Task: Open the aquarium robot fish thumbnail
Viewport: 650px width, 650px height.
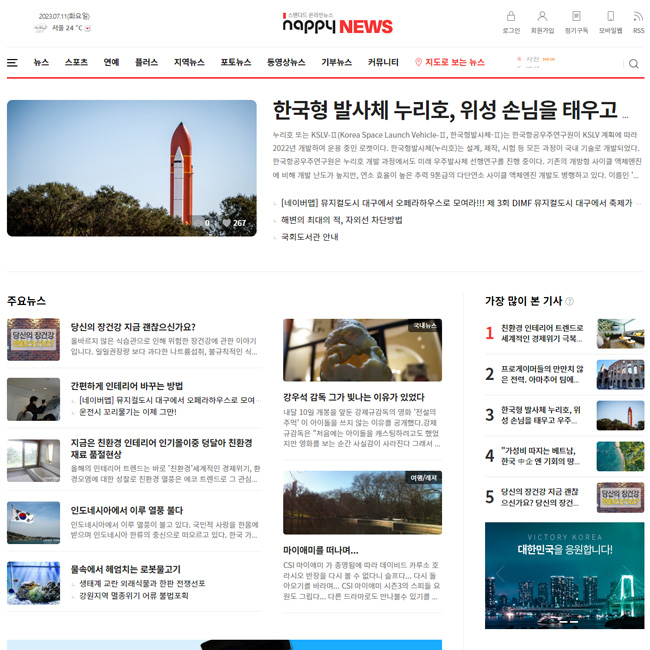Action: pos(34,583)
